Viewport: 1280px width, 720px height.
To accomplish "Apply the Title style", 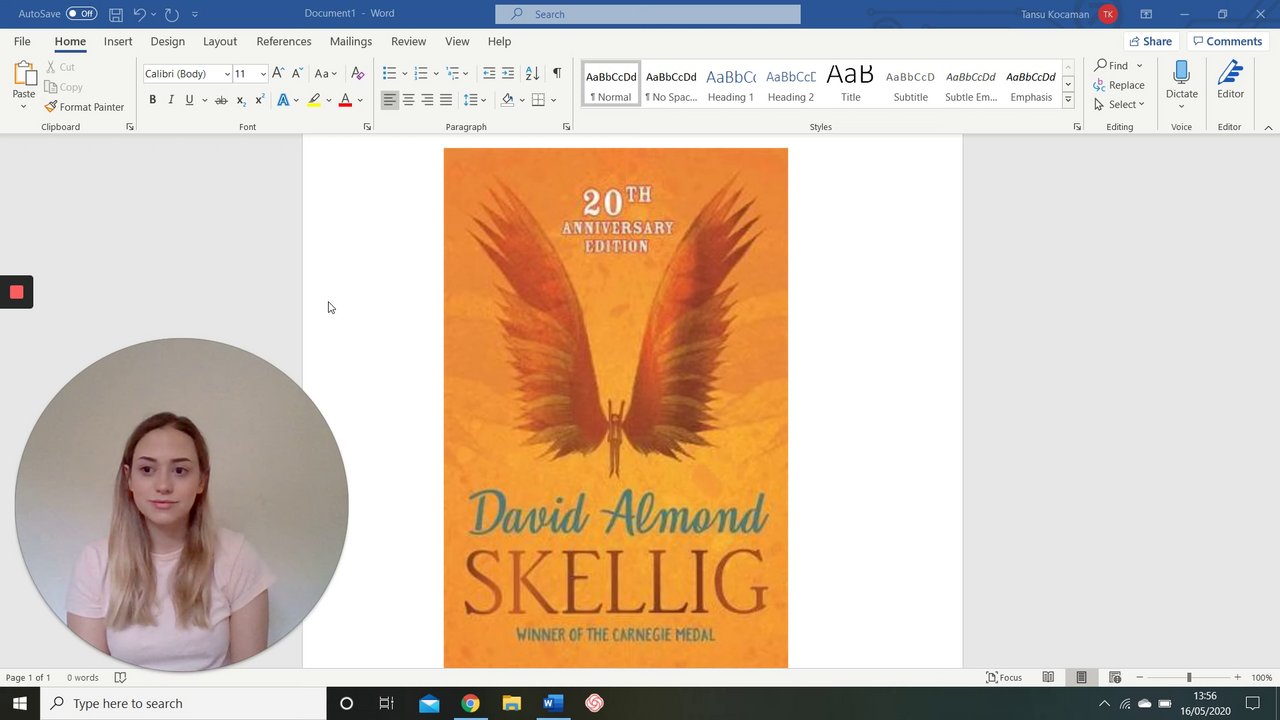I will point(850,84).
